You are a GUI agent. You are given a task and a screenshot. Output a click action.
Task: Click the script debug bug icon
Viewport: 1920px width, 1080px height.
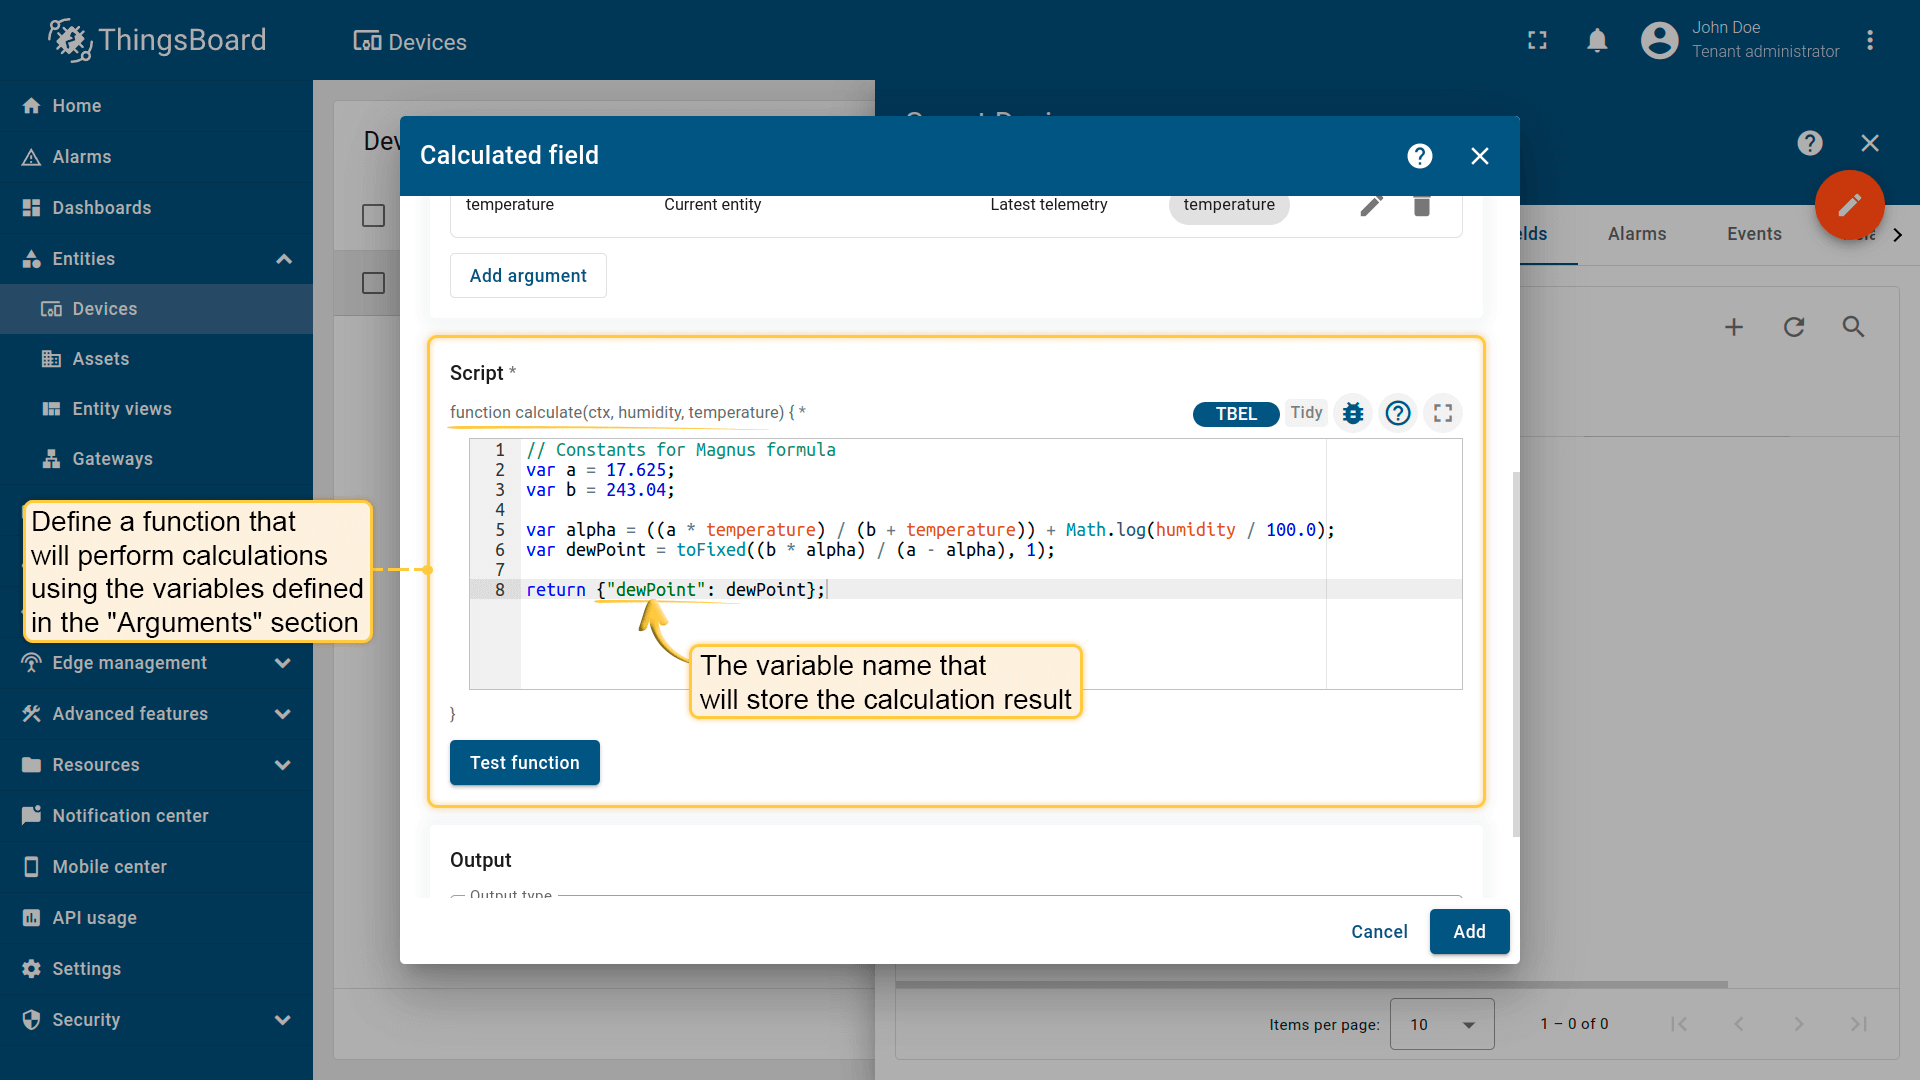click(x=1353, y=413)
